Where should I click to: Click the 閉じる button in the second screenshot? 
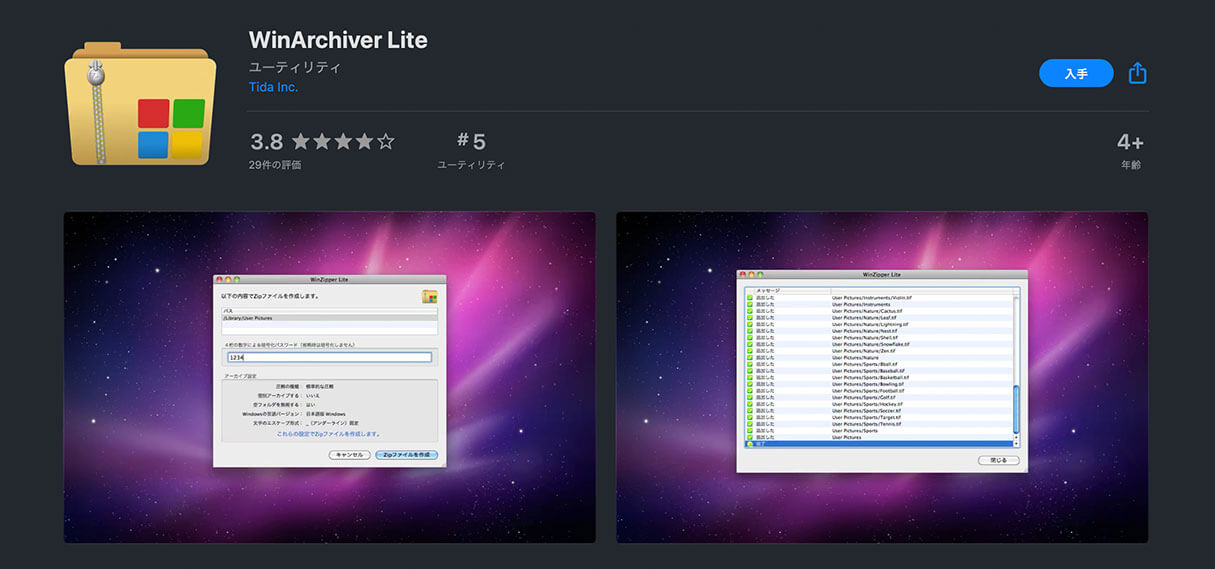(x=999, y=460)
